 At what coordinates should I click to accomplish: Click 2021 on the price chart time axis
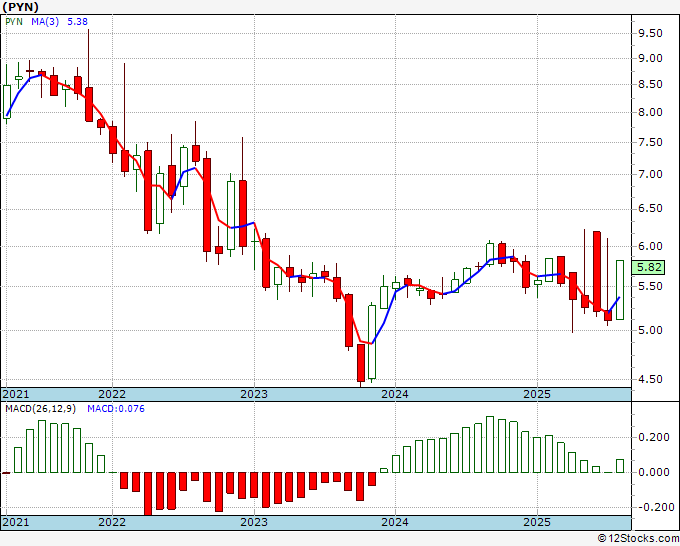click(x=16, y=394)
